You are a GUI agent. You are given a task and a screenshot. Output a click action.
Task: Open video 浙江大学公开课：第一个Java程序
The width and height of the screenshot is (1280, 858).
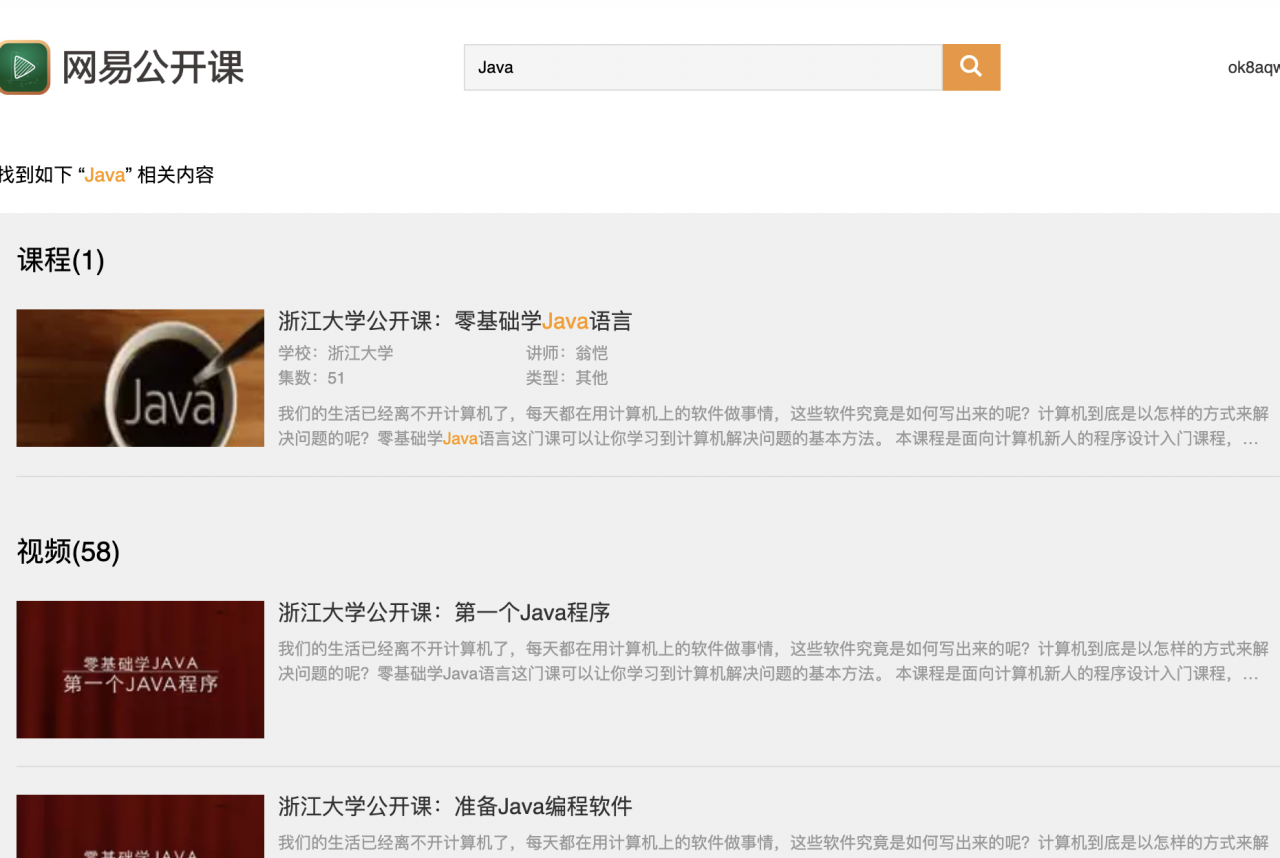point(444,612)
